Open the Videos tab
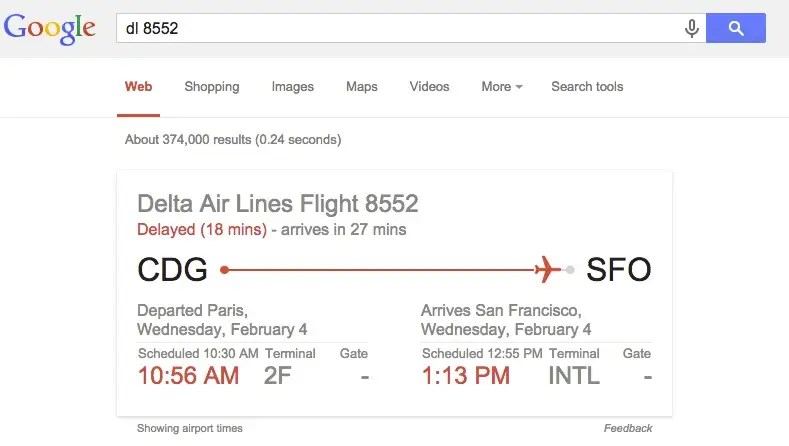The height and width of the screenshot is (446, 789). click(x=430, y=87)
